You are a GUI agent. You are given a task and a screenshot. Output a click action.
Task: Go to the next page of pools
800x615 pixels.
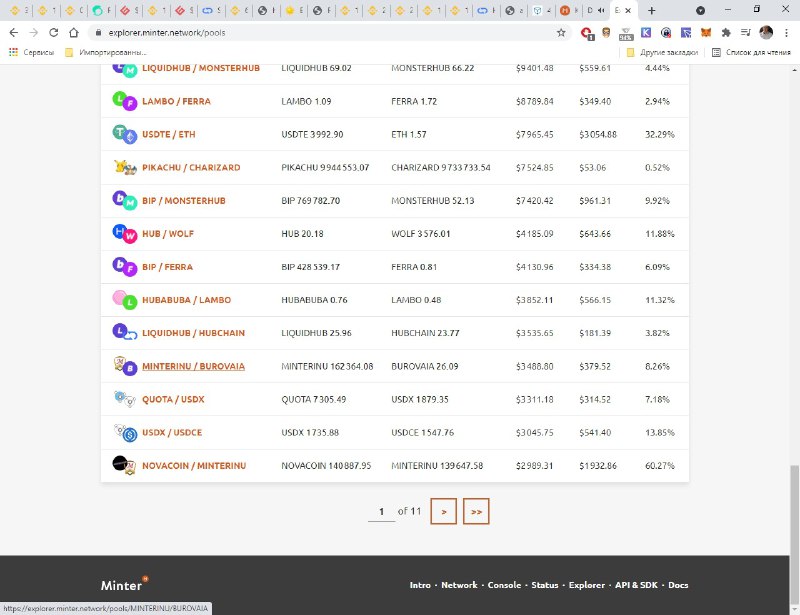443,511
